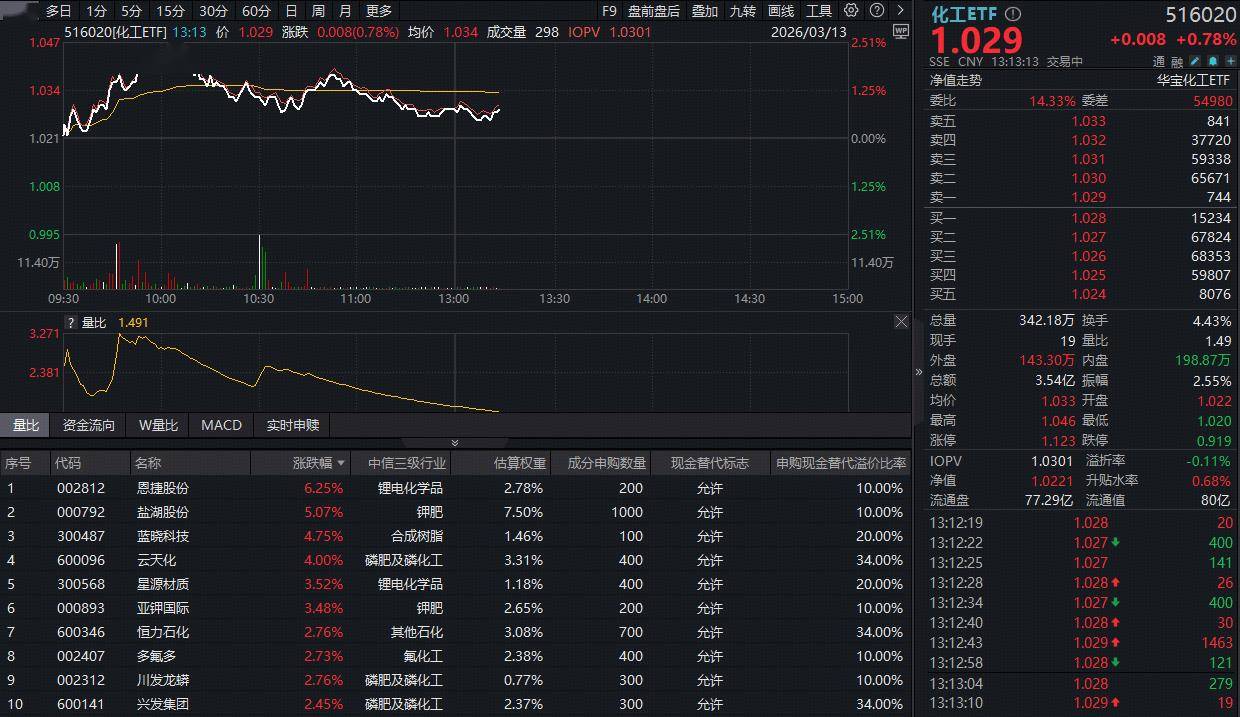Close the 量比 indicator sub-panel

click(x=901, y=322)
